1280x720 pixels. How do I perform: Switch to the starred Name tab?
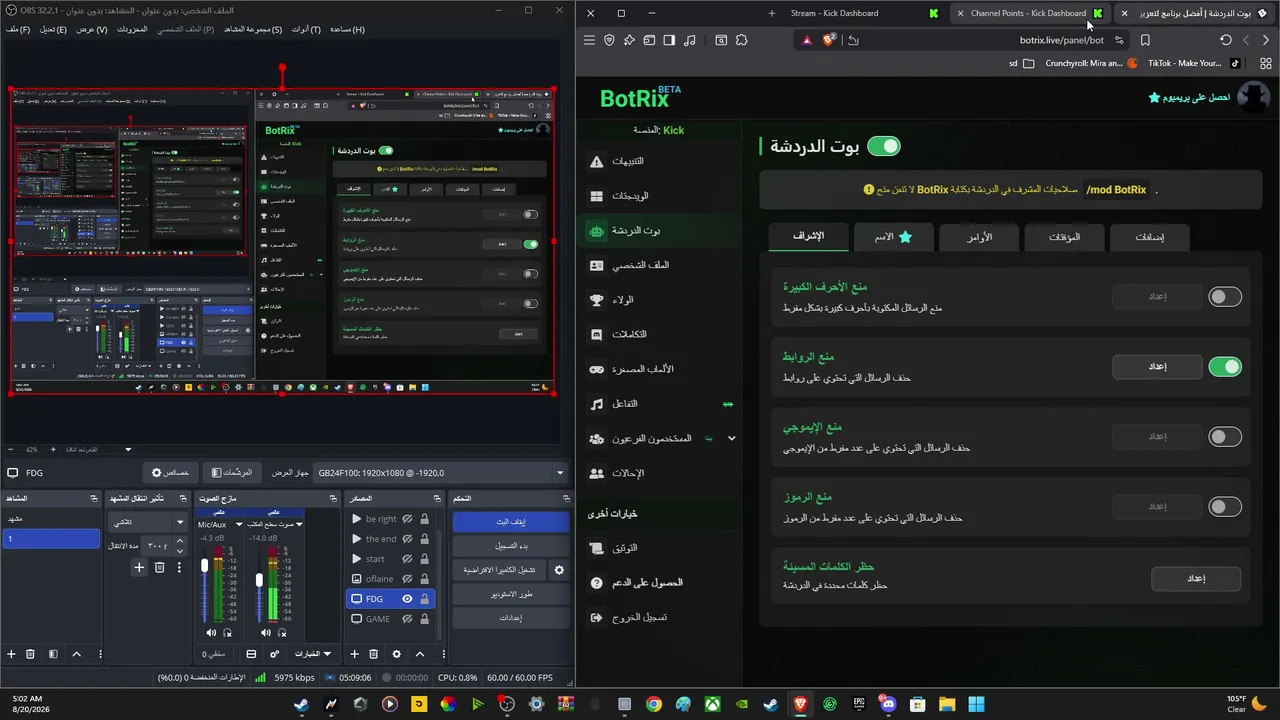pyautogui.click(x=894, y=237)
